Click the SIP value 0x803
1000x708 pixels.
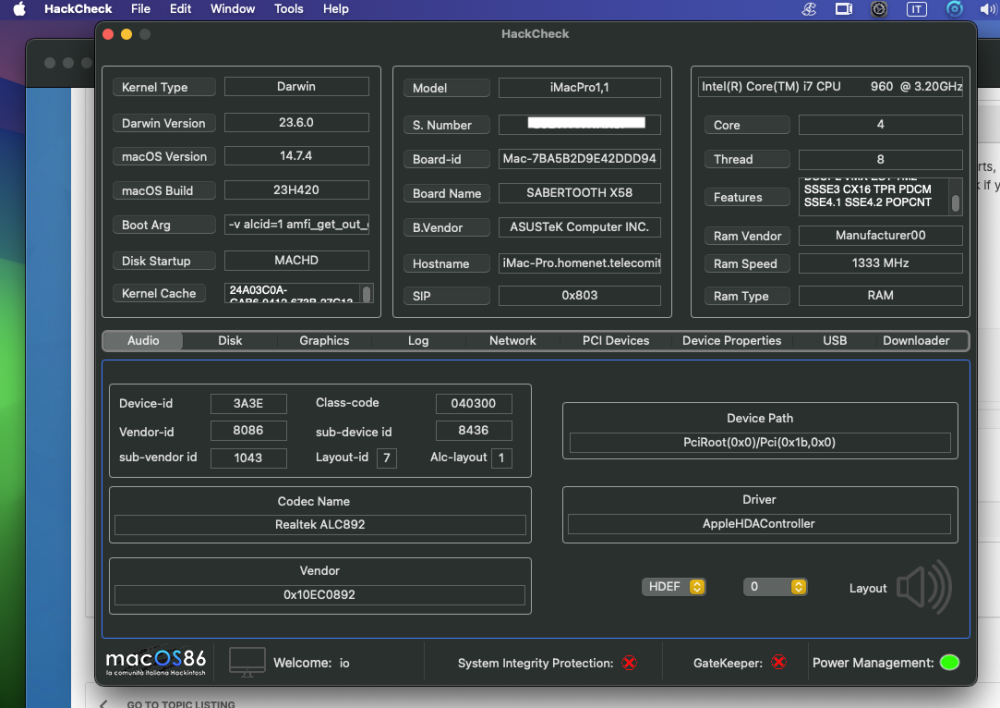point(579,296)
